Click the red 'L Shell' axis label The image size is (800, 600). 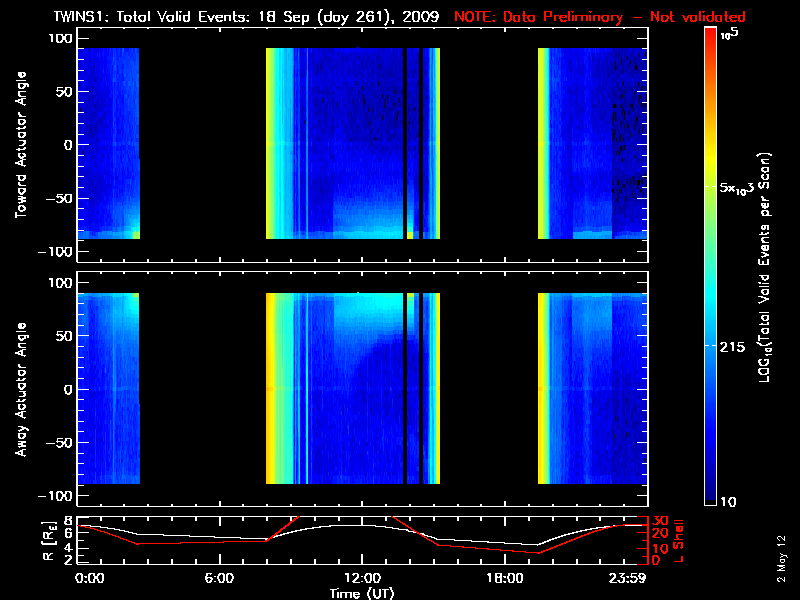pyautogui.click(x=678, y=541)
